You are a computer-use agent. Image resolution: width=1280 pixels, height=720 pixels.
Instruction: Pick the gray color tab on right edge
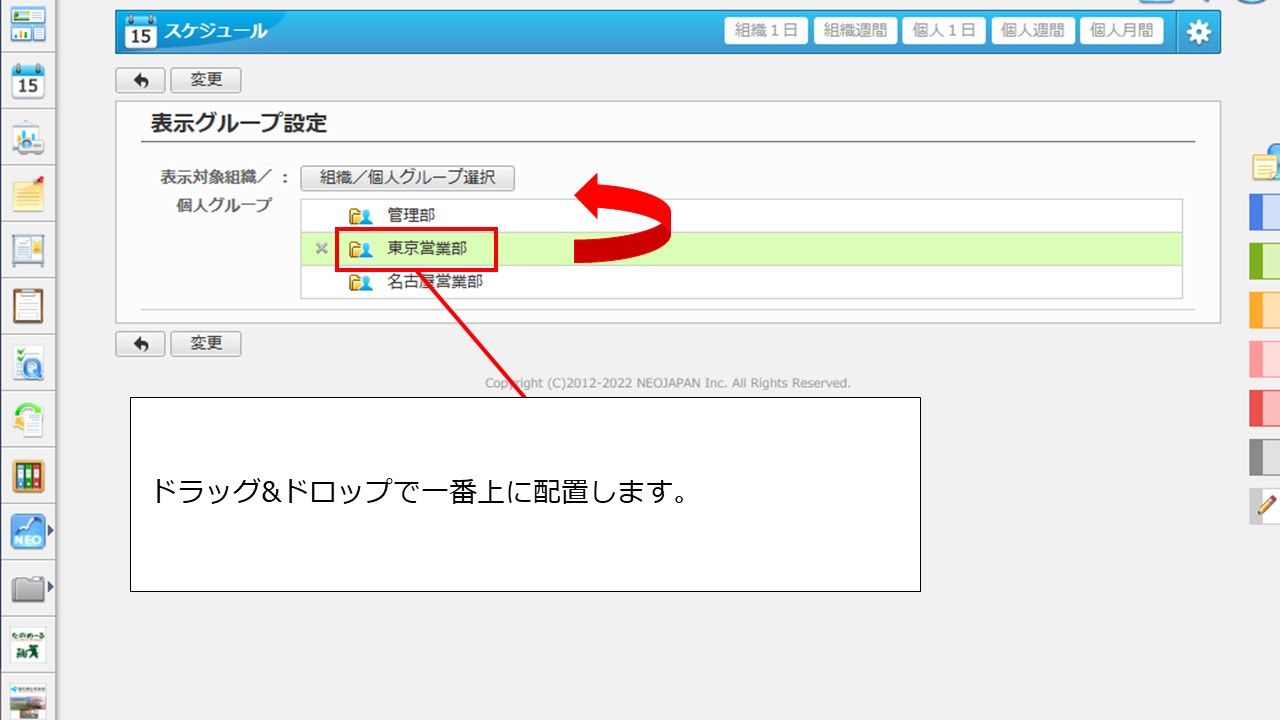pos(1265,457)
